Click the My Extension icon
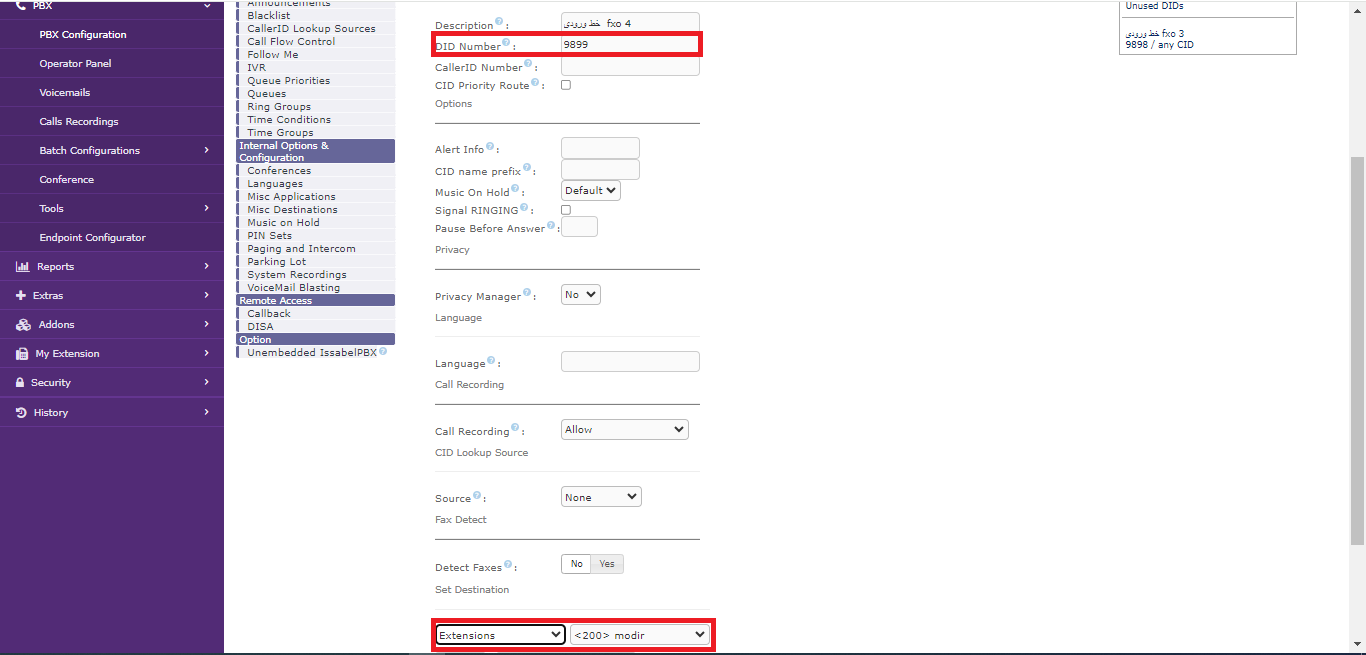Viewport: 1366px width, 655px height. tap(22, 354)
